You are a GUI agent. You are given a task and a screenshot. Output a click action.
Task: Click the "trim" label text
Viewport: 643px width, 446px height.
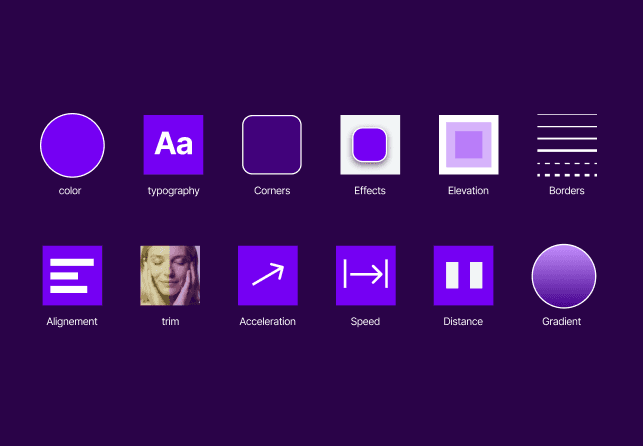click(170, 321)
